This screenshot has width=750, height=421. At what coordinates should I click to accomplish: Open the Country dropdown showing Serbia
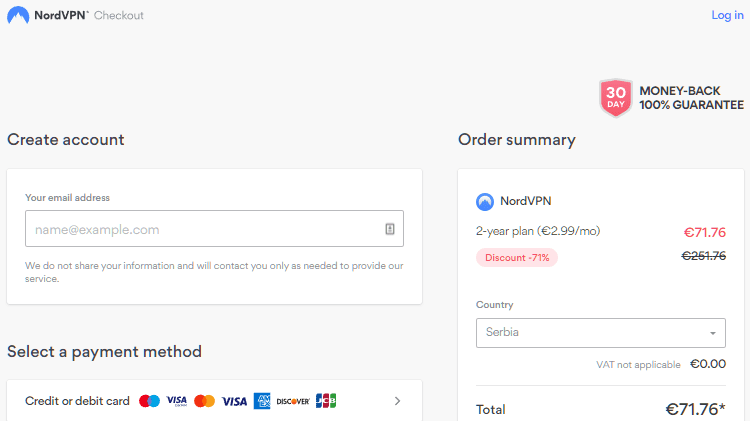(601, 333)
